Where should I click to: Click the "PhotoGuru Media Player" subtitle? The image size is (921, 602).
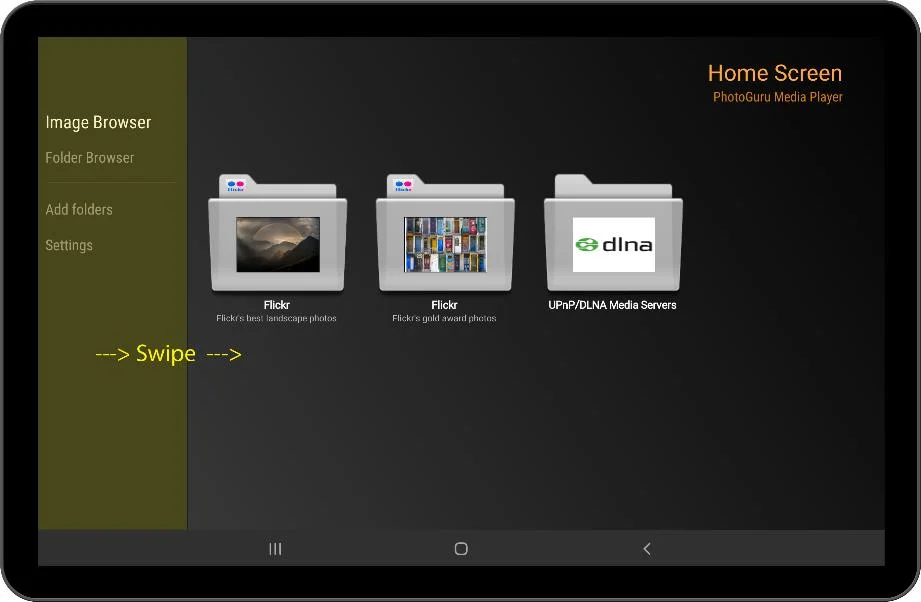tap(778, 97)
